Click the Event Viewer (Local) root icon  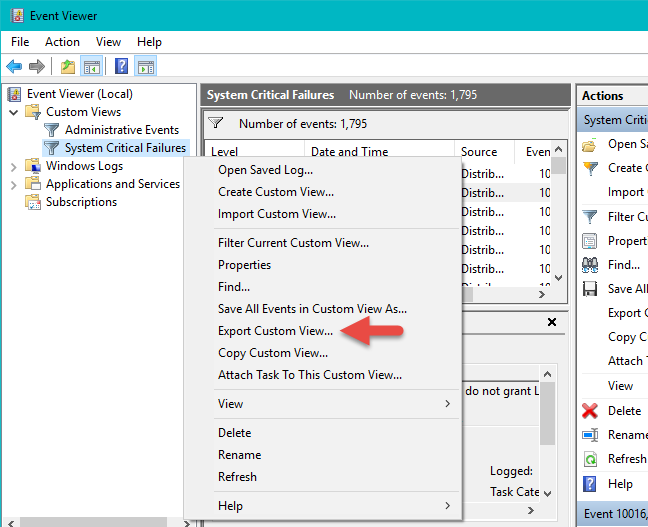coord(14,94)
